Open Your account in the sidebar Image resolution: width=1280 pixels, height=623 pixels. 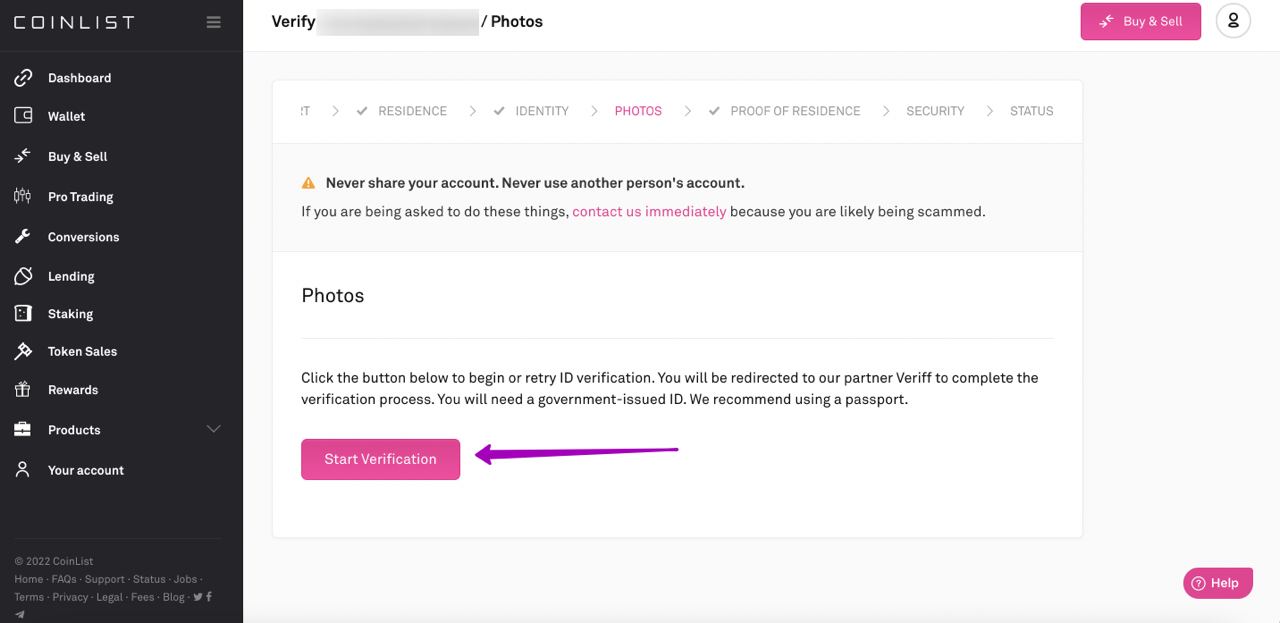point(86,470)
